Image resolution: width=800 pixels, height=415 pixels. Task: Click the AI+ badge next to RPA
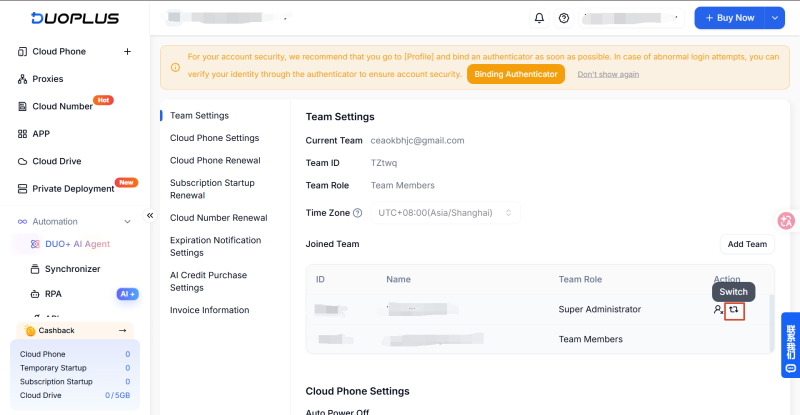[128, 294]
